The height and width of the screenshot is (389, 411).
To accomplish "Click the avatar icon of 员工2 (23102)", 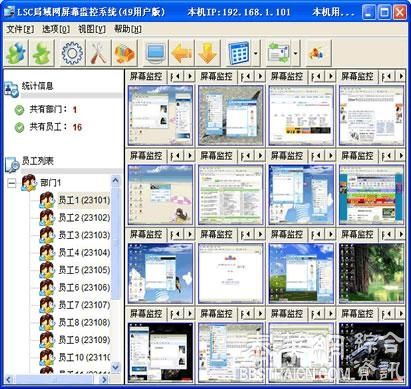I will tap(47, 218).
